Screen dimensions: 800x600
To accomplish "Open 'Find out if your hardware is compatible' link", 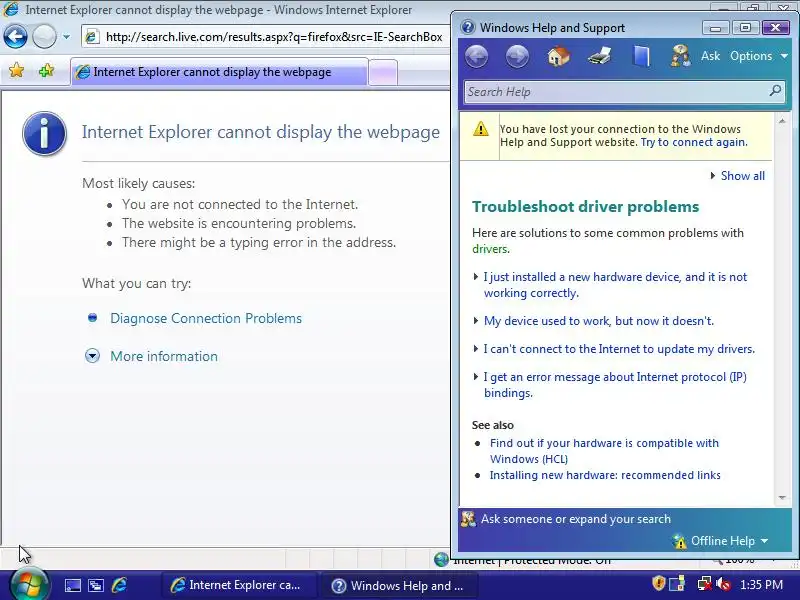I will tap(604, 451).
